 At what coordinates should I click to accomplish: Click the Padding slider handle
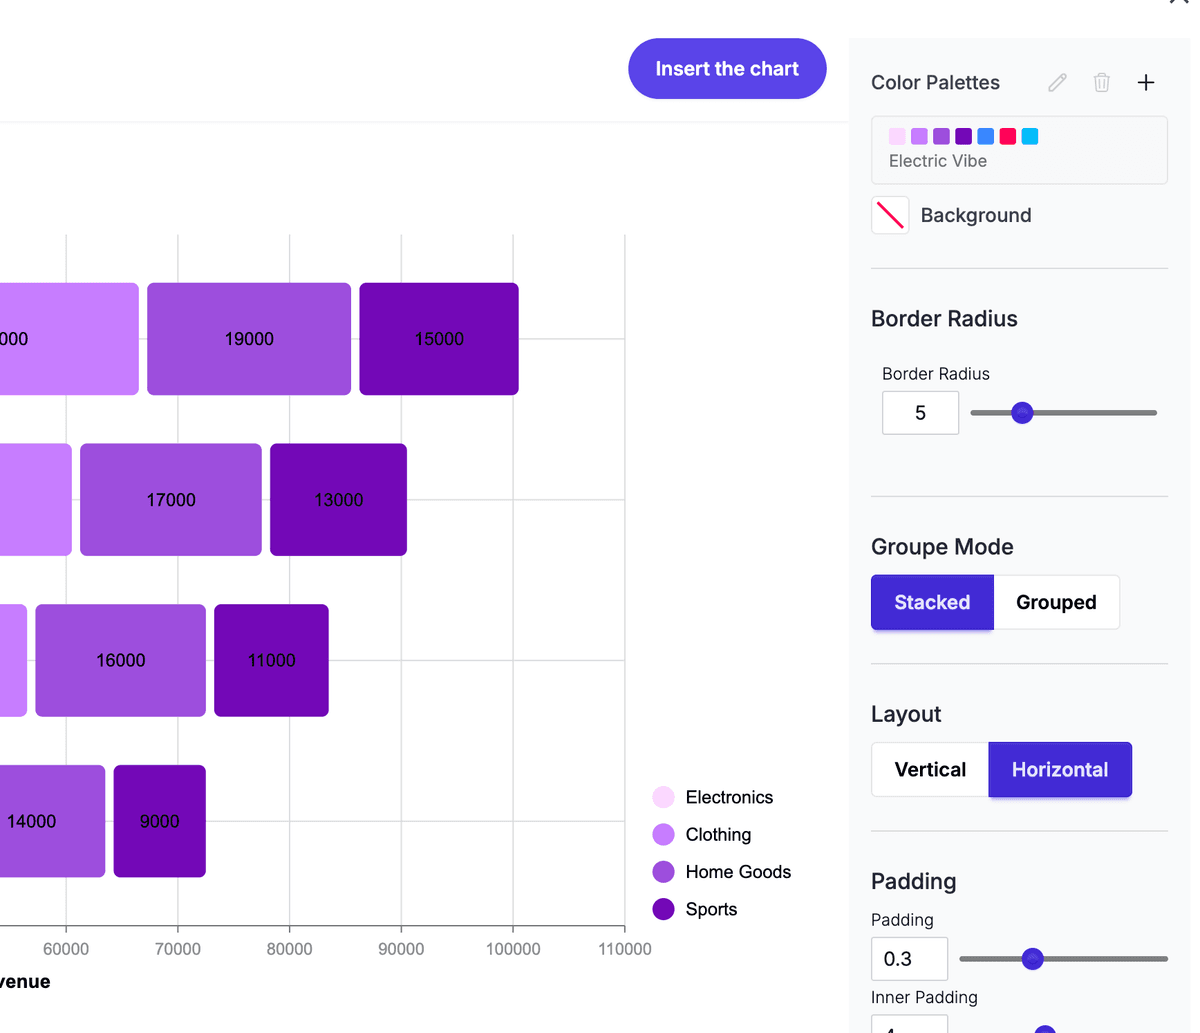[1033, 959]
